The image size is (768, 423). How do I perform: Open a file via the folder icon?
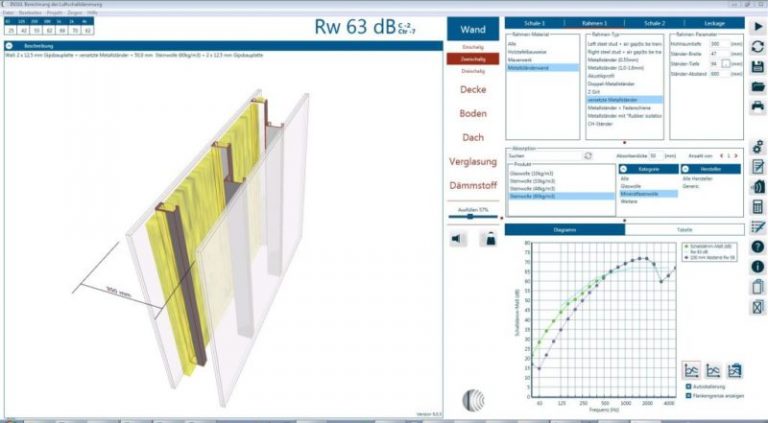tap(757, 86)
